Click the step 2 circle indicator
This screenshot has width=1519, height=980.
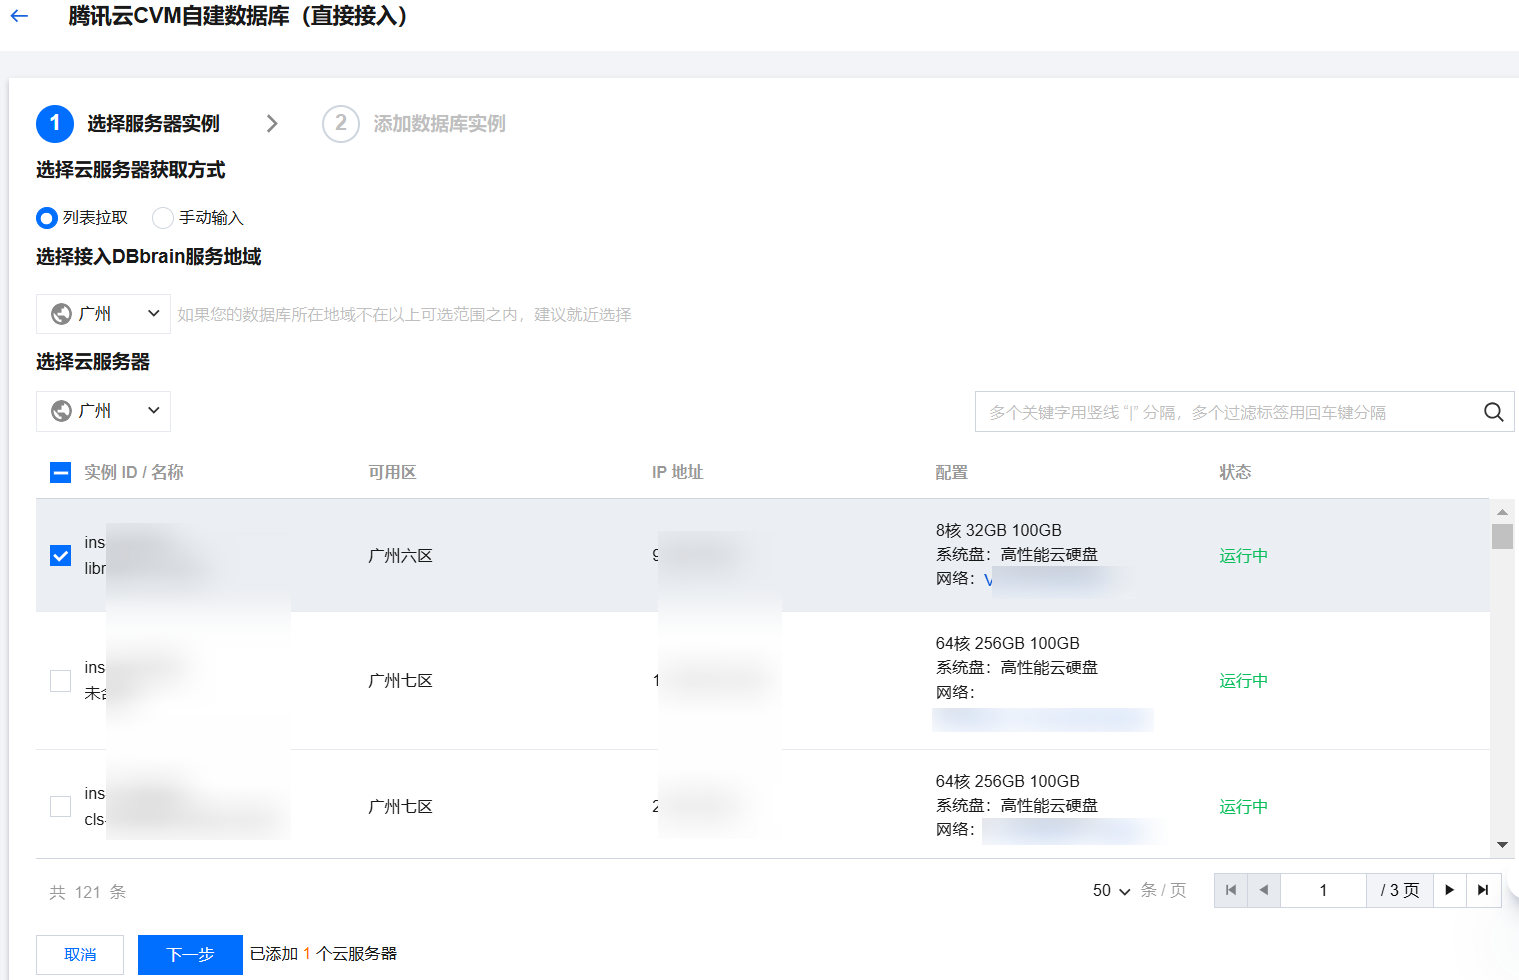pos(341,124)
